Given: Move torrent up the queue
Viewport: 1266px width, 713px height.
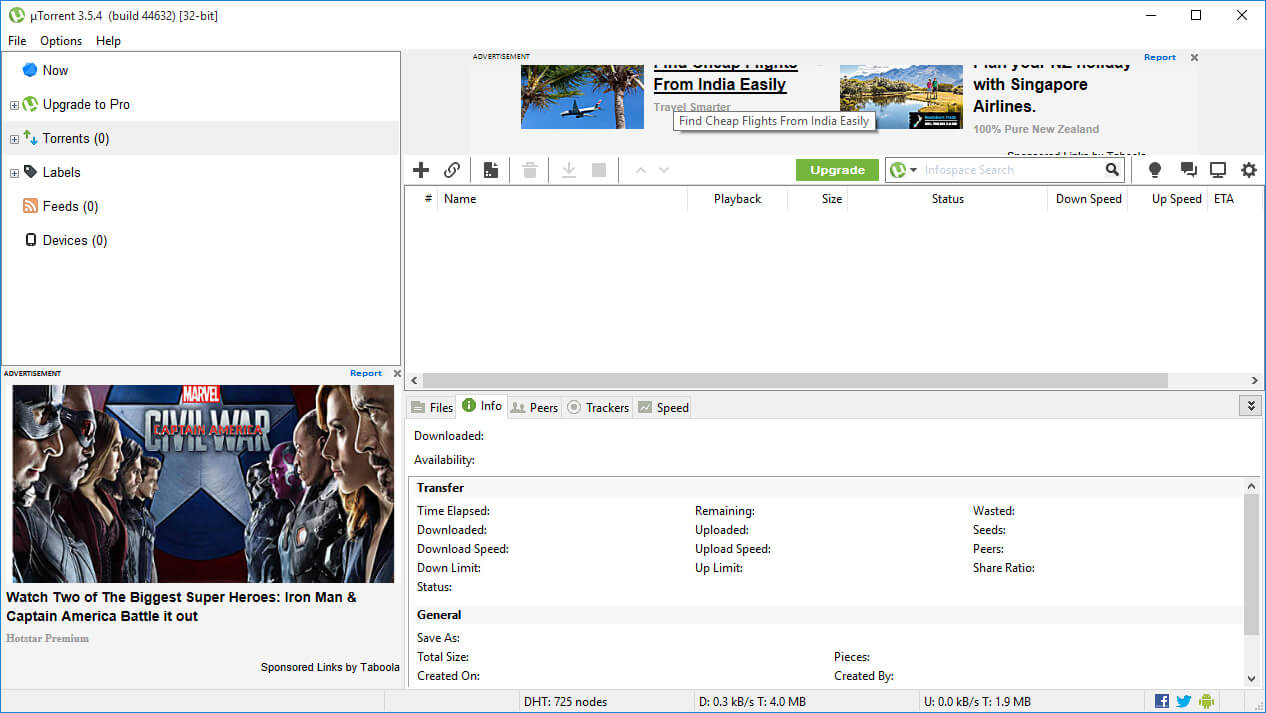Looking at the screenshot, I should pyautogui.click(x=641, y=170).
